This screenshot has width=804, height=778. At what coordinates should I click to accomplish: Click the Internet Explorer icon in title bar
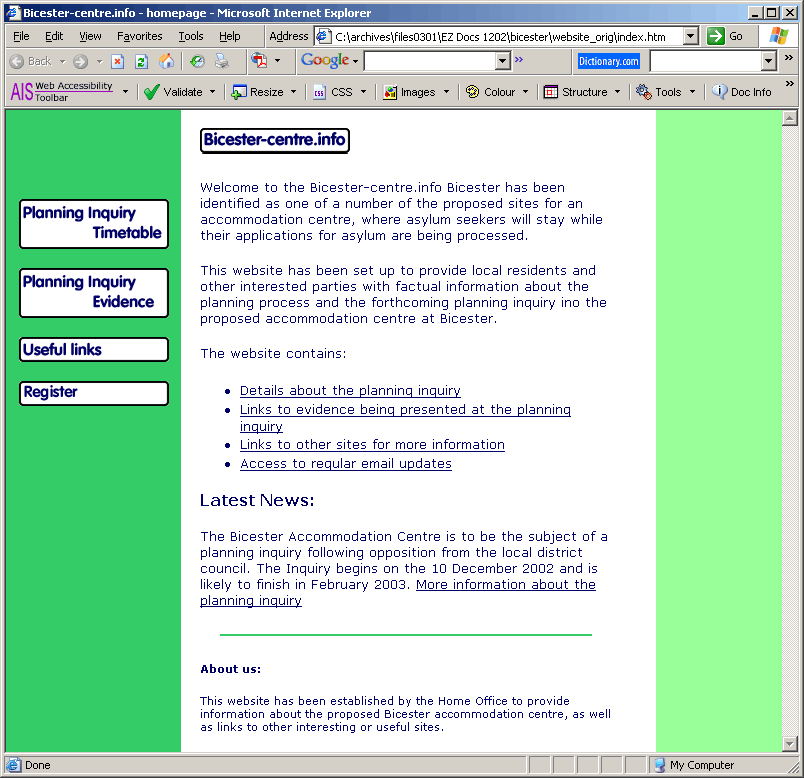[13, 12]
